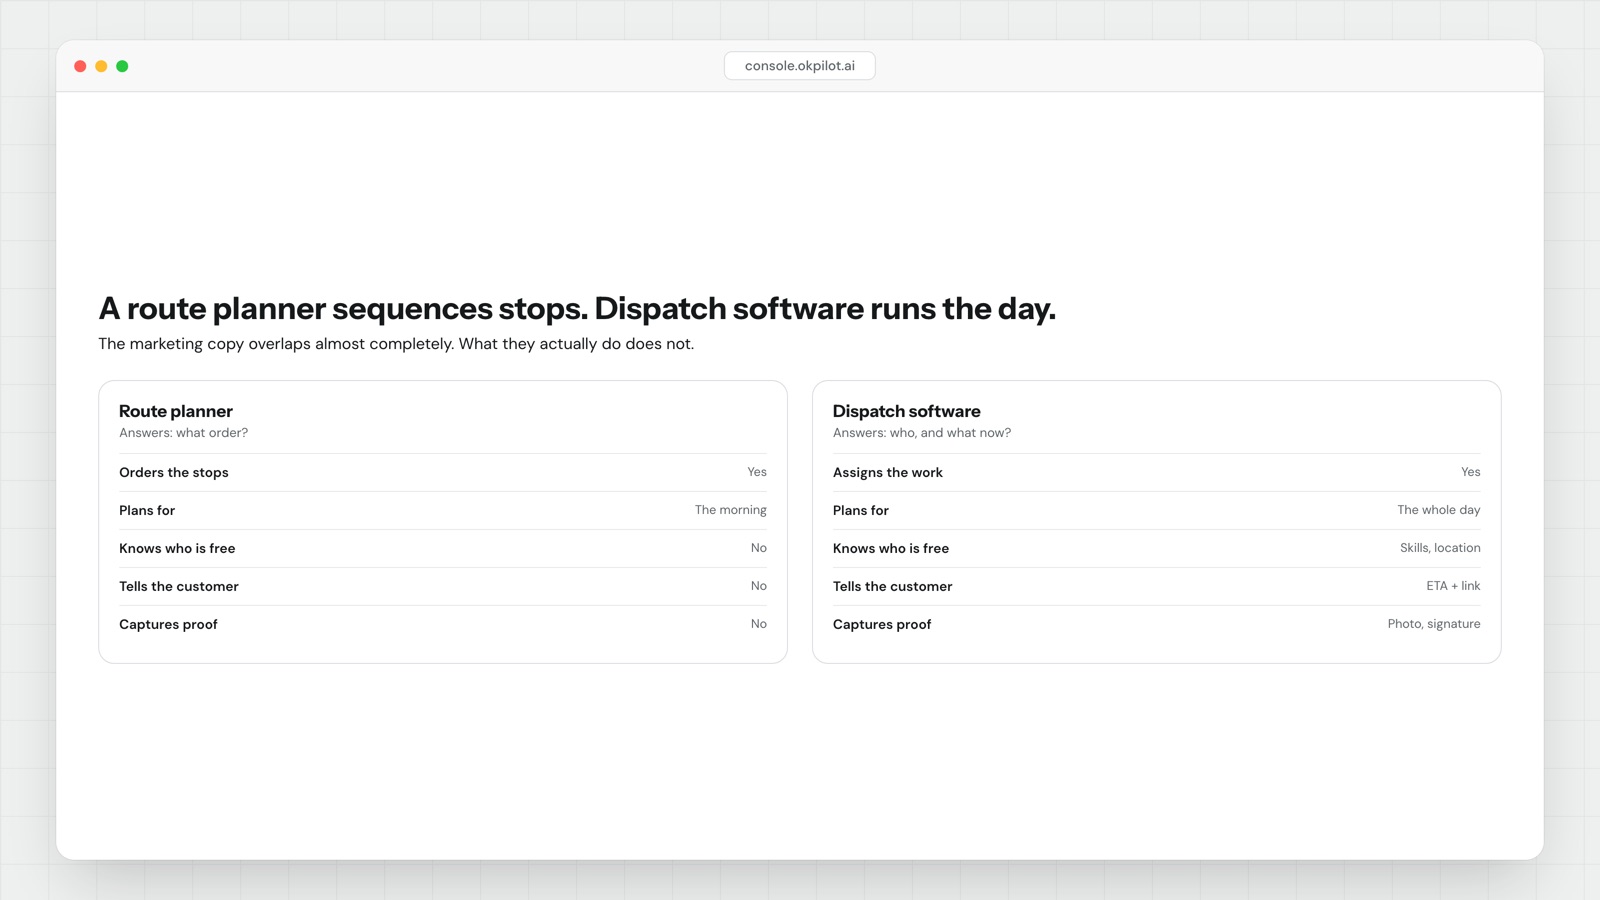Viewport: 1600px width, 900px height.
Task: Click the 'Orders the stops' row label
Action: coord(174,473)
